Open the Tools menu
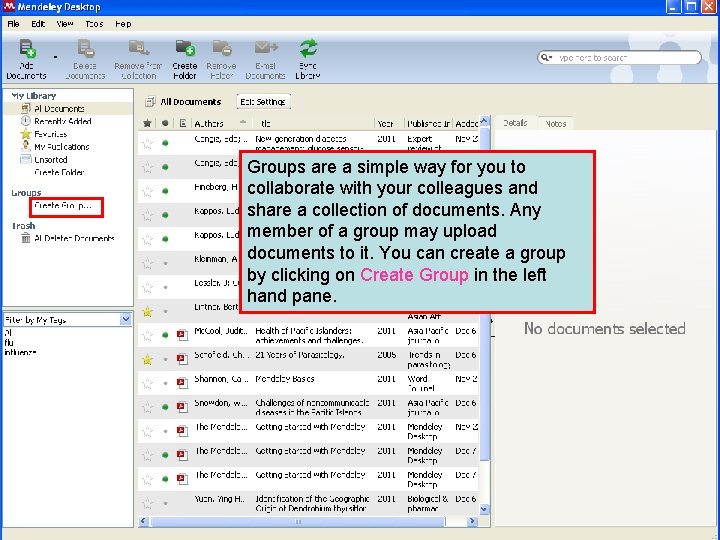This screenshot has width=720, height=540. (94, 24)
